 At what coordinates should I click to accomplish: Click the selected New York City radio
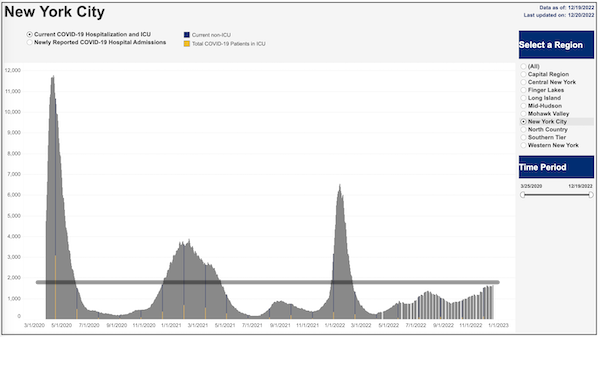(x=523, y=122)
